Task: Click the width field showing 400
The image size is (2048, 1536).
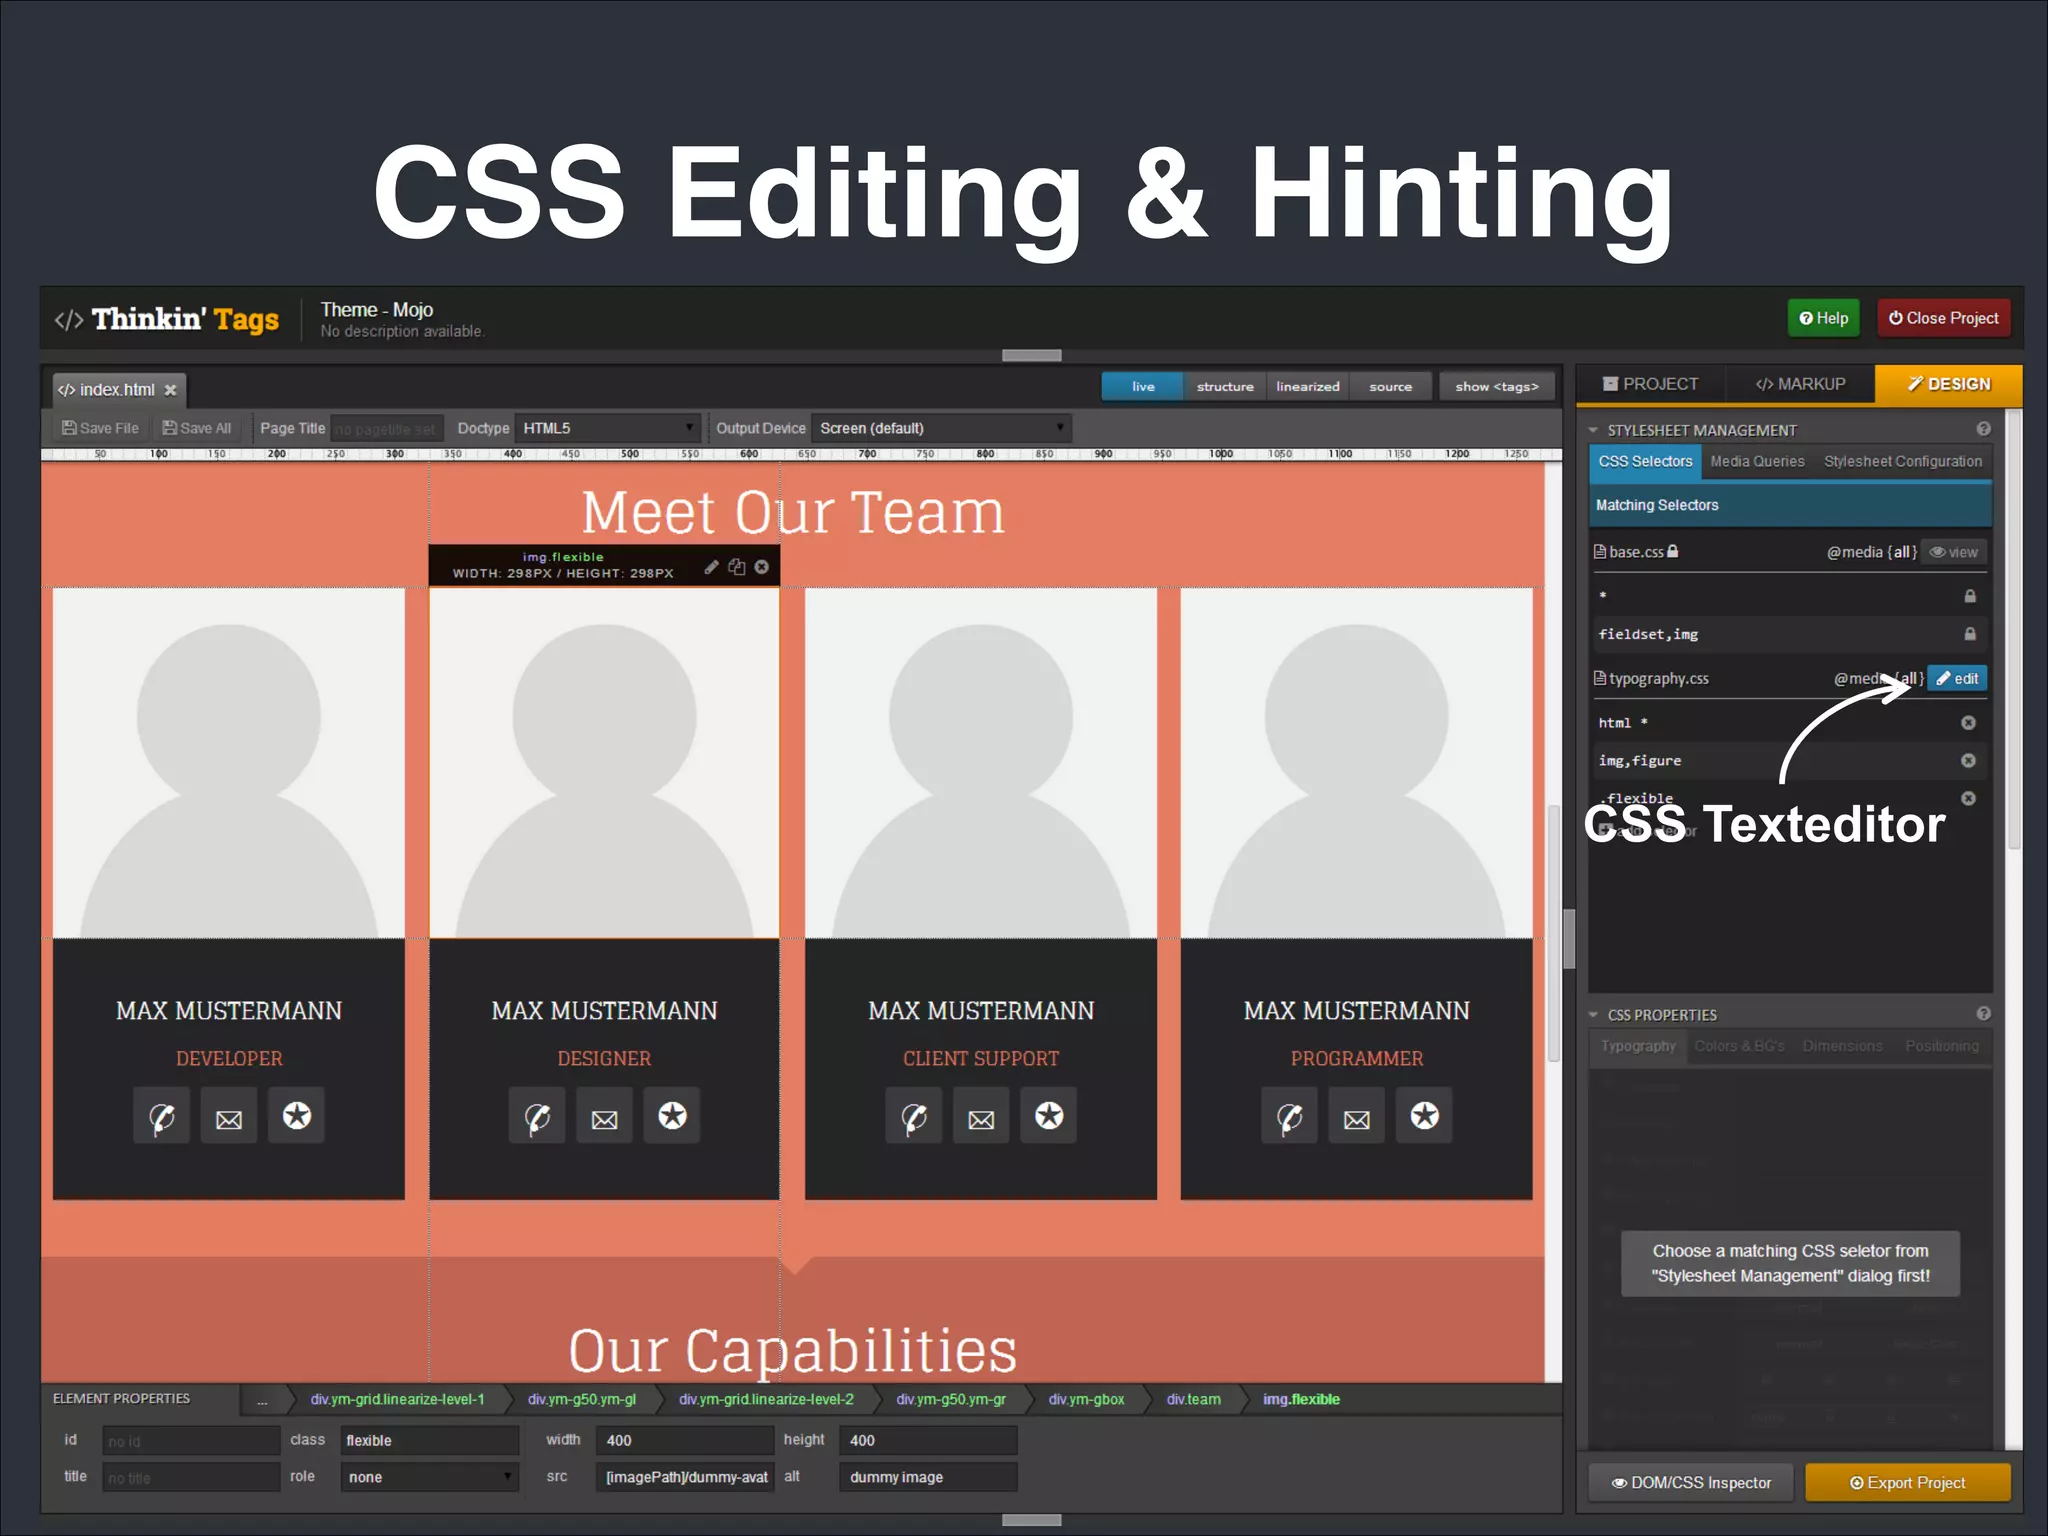Action: click(x=685, y=1440)
